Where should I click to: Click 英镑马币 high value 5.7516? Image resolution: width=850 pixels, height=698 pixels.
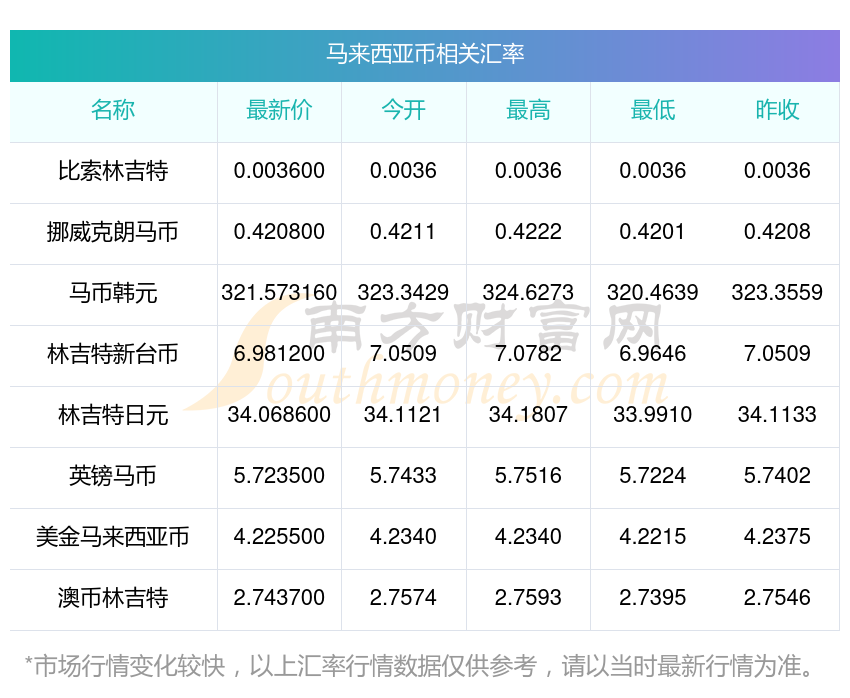(528, 476)
